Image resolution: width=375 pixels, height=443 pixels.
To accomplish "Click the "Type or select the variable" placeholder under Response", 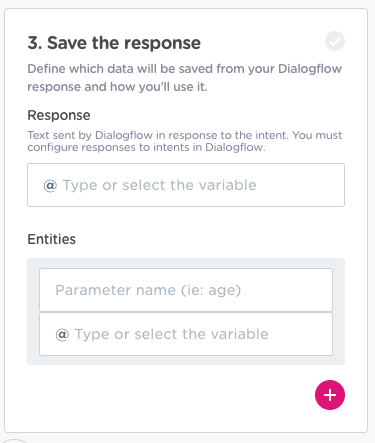I will [x=159, y=185].
